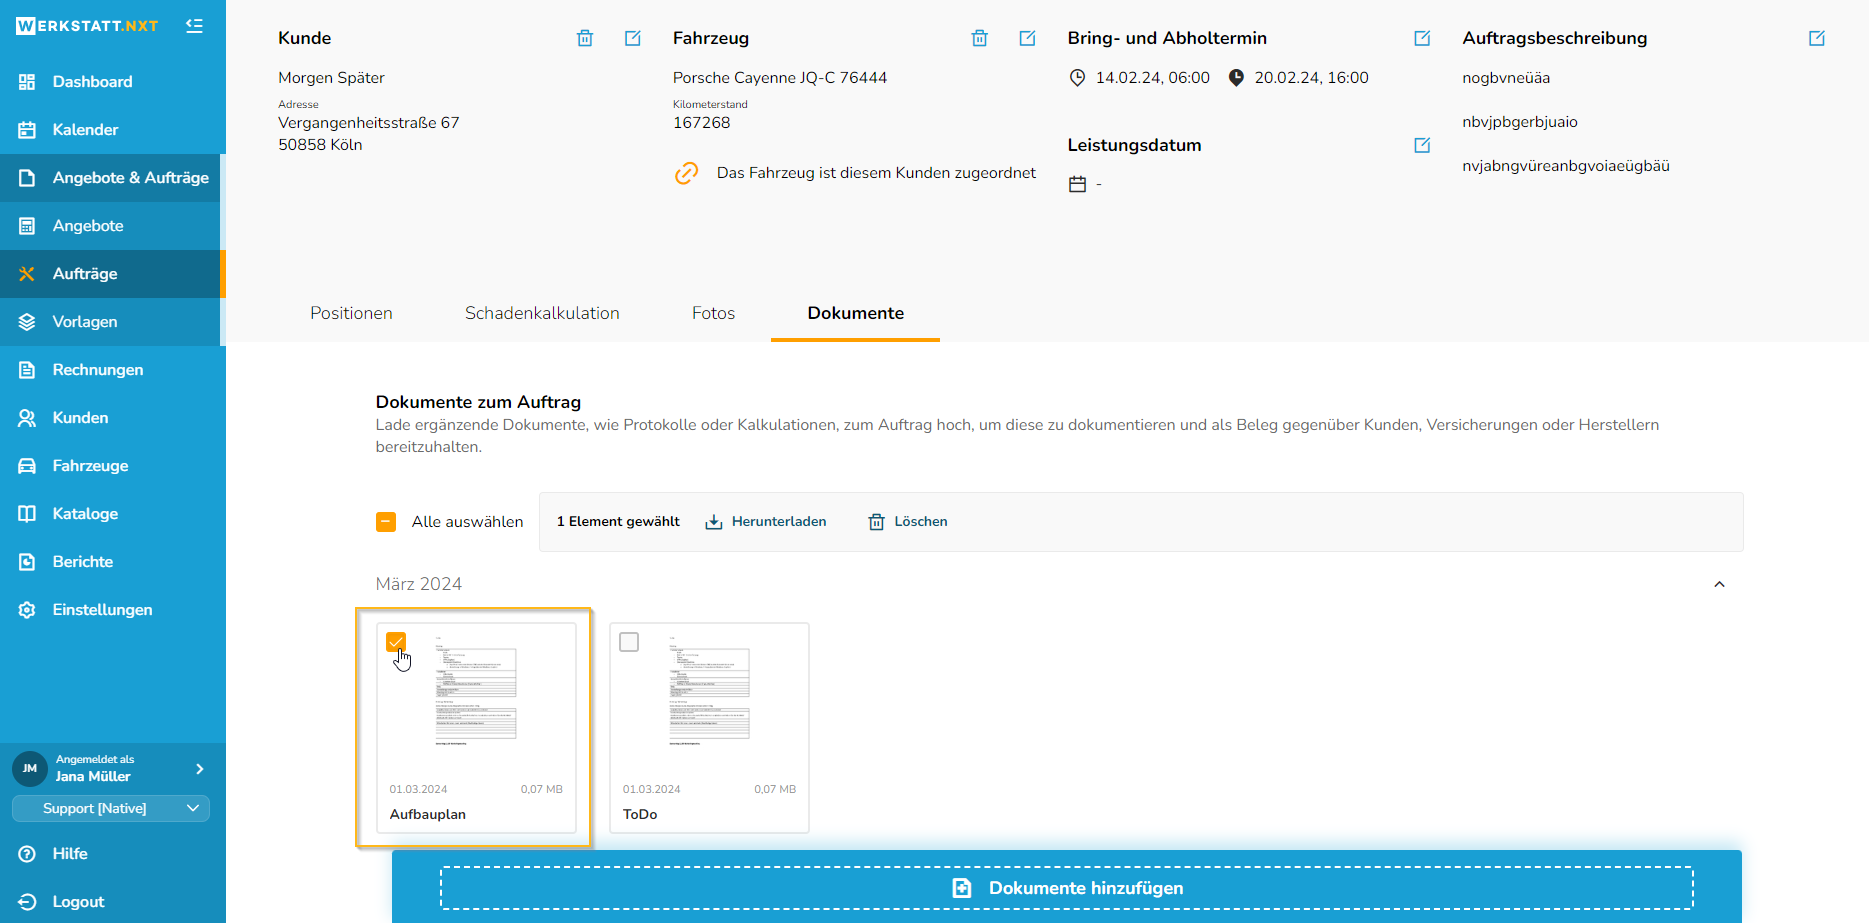This screenshot has width=1869, height=923.
Task: Edit the Fahrzeug section
Action: coord(1027,38)
